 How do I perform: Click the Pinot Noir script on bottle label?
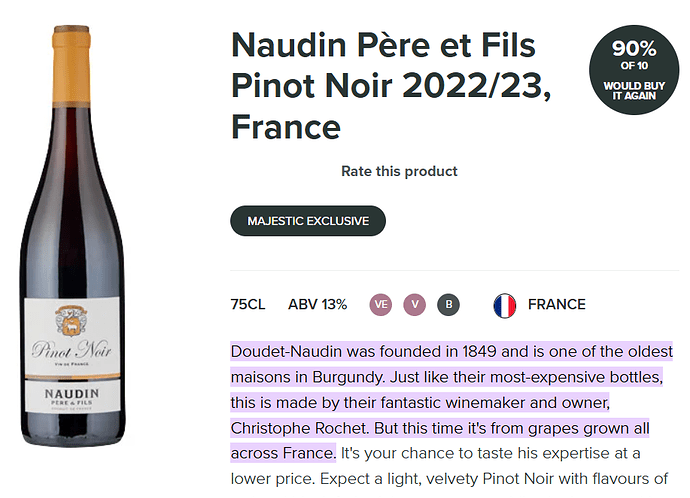click(x=71, y=350)
